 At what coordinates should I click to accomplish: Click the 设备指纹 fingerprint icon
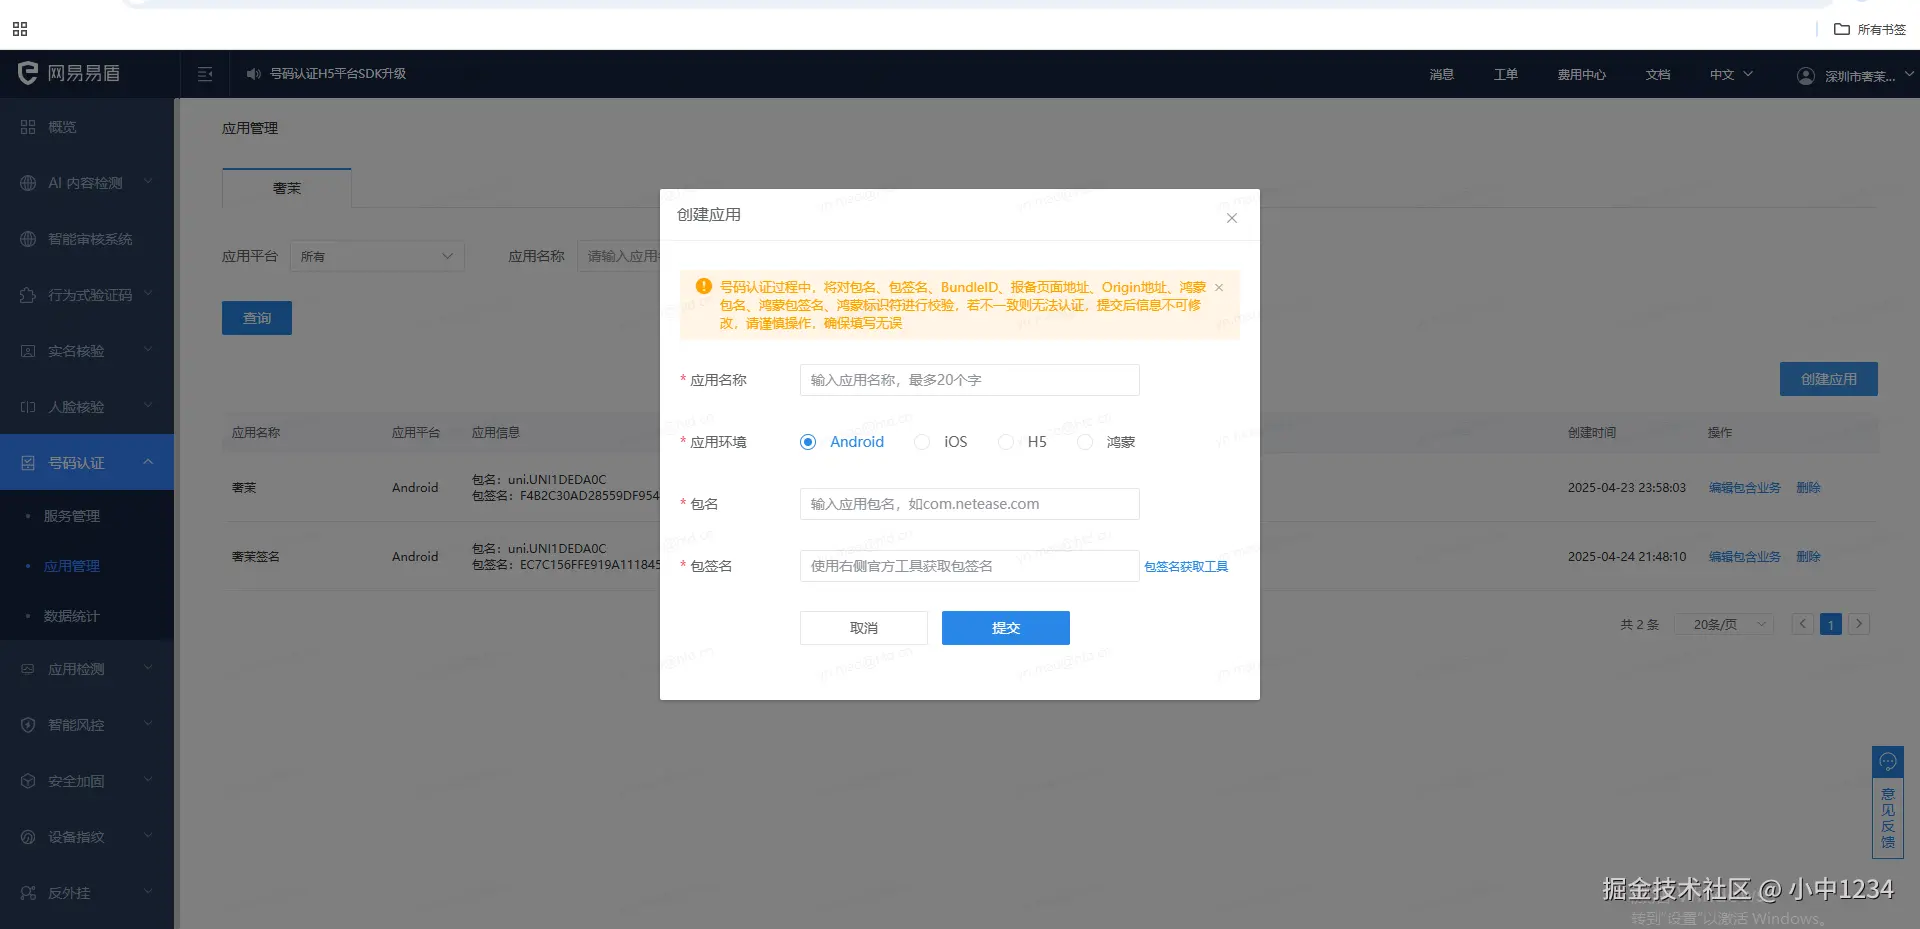(x=28, y=837)
